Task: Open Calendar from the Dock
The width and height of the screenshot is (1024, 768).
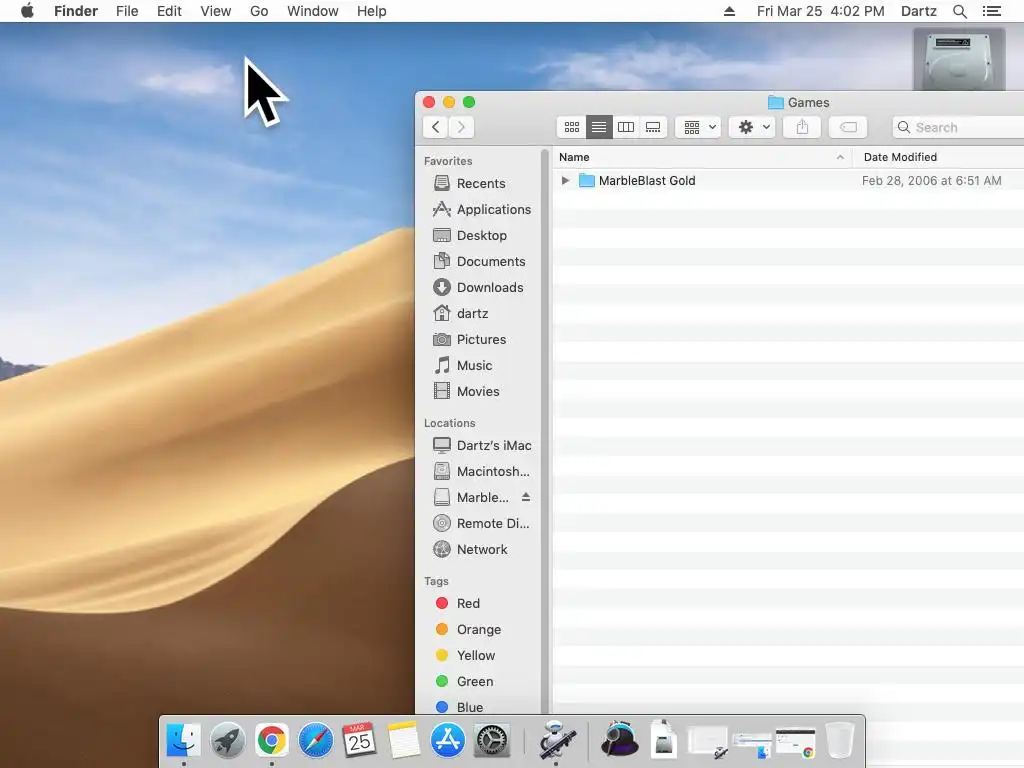Action: 359,741
